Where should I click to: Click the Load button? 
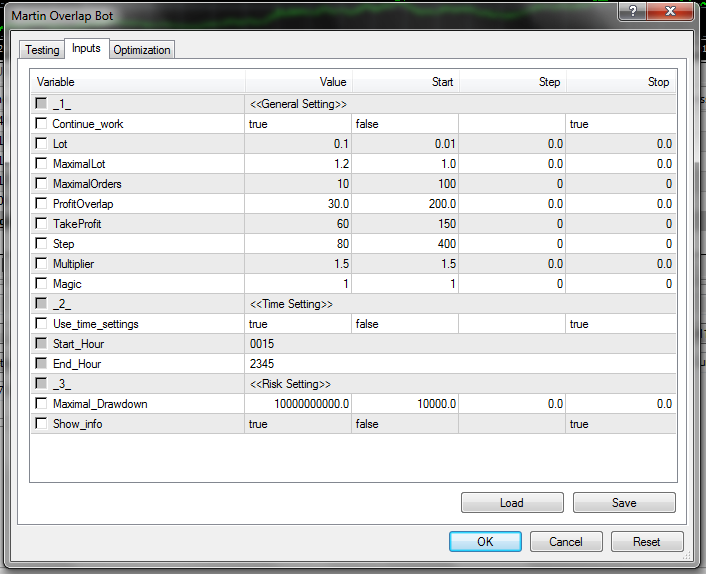[x=512, y=502]
